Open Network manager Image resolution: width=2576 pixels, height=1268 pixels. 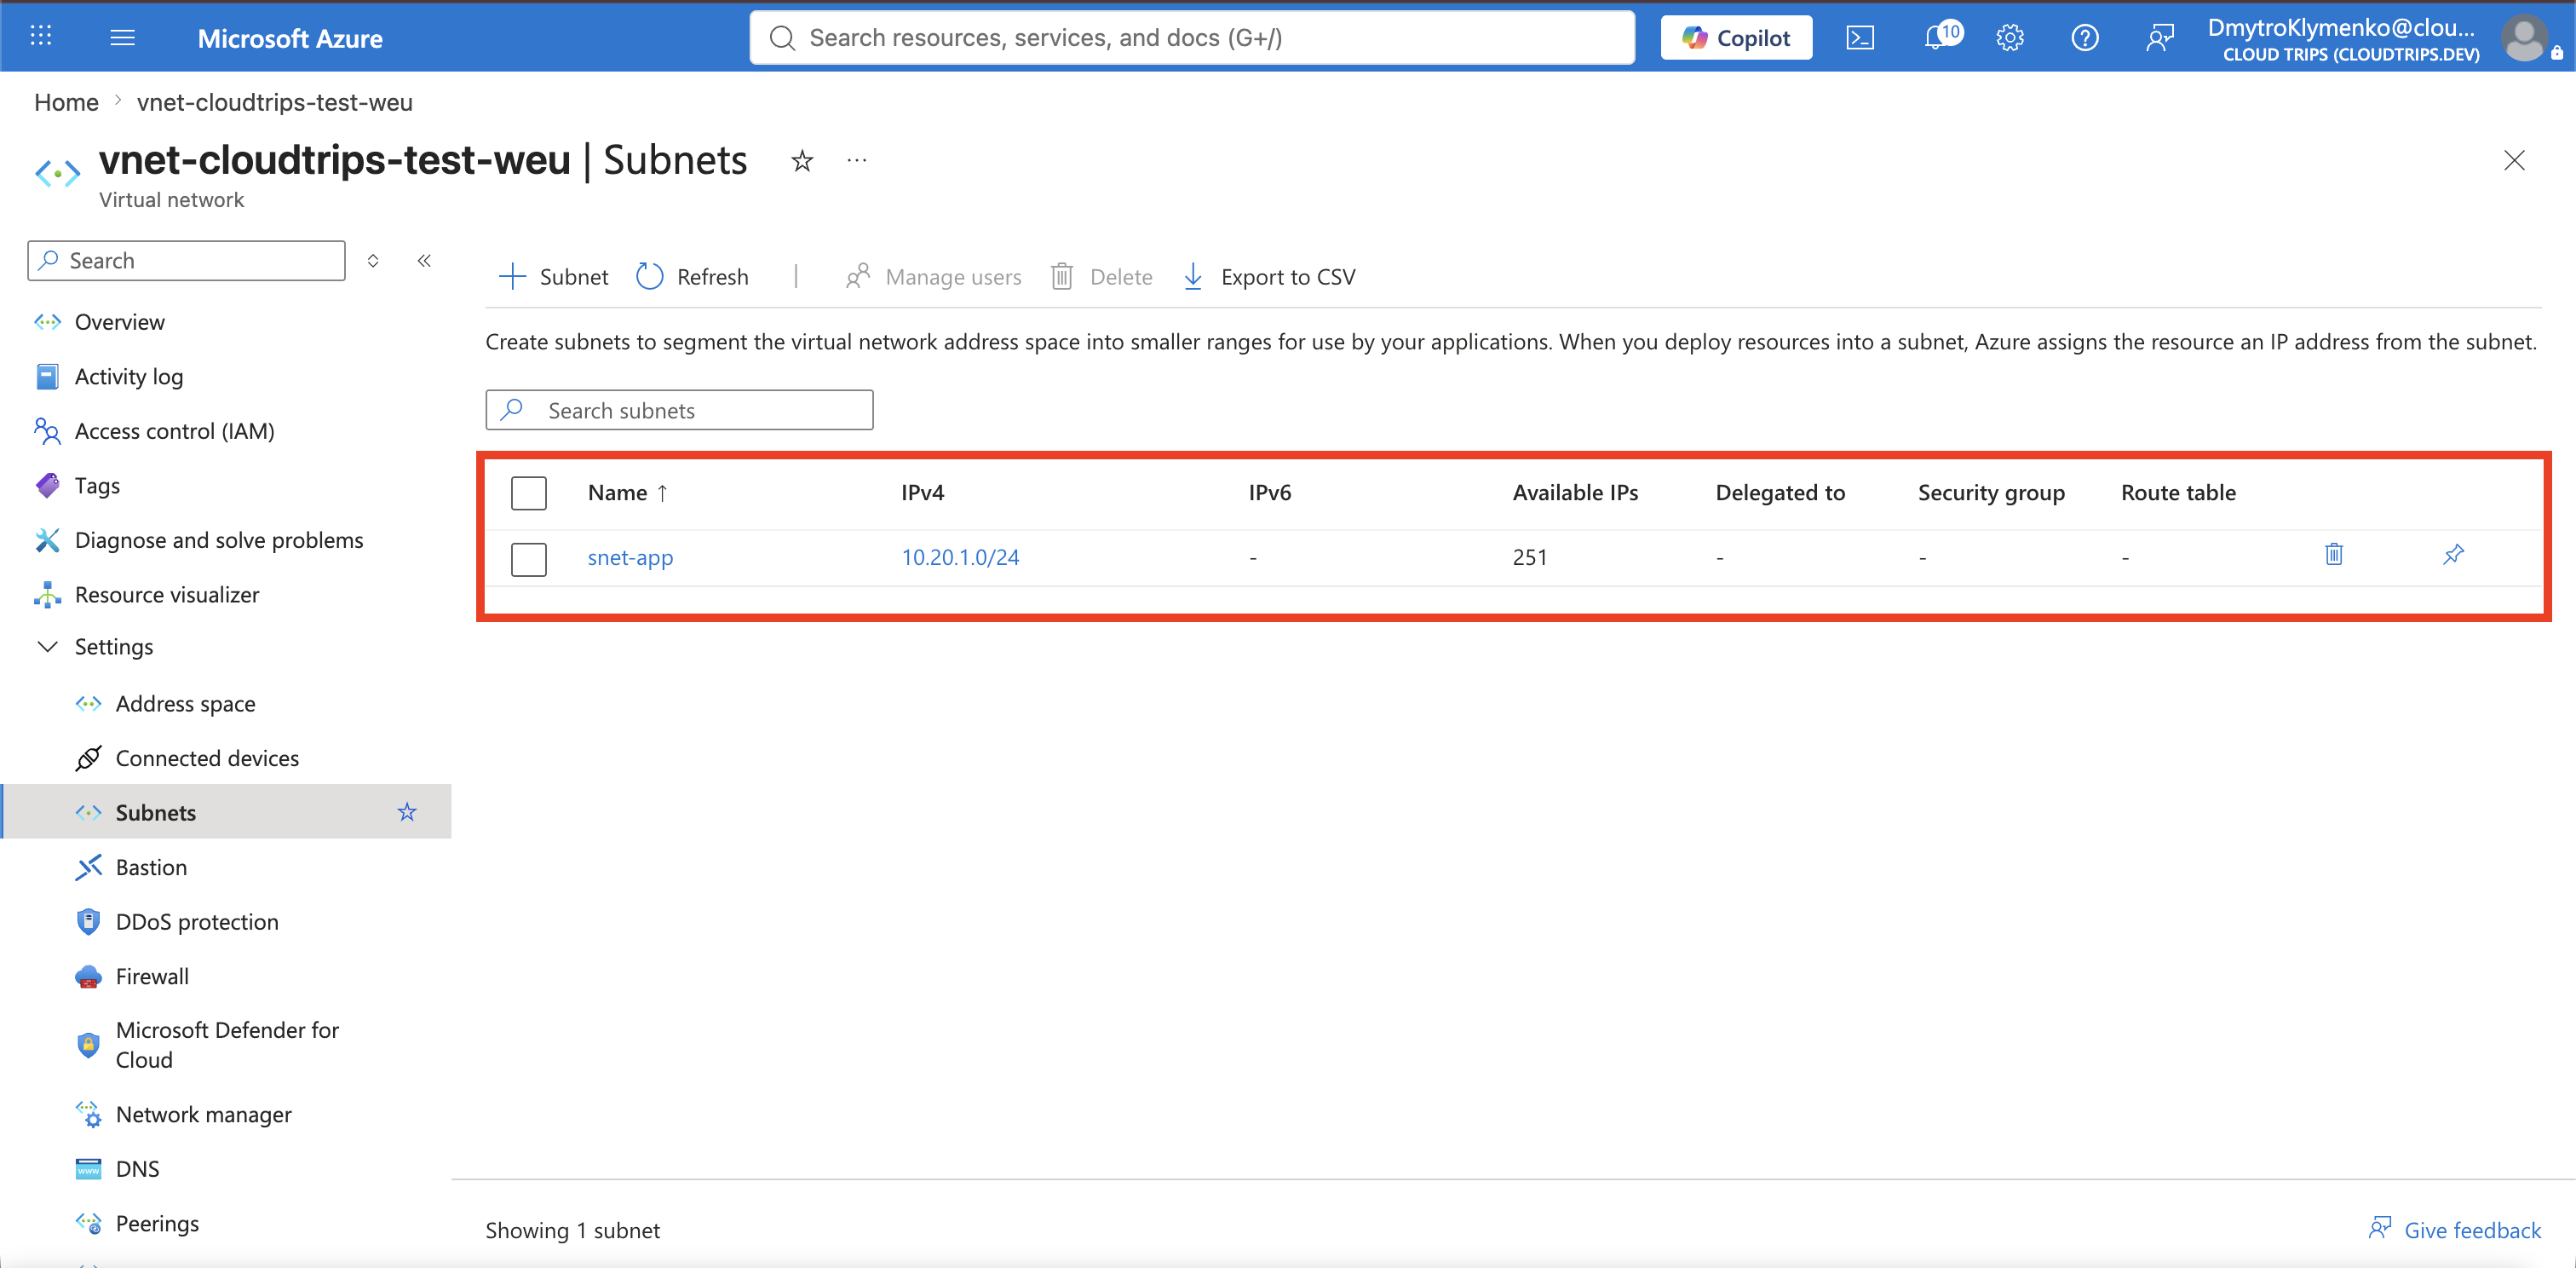pos(204,1115)
